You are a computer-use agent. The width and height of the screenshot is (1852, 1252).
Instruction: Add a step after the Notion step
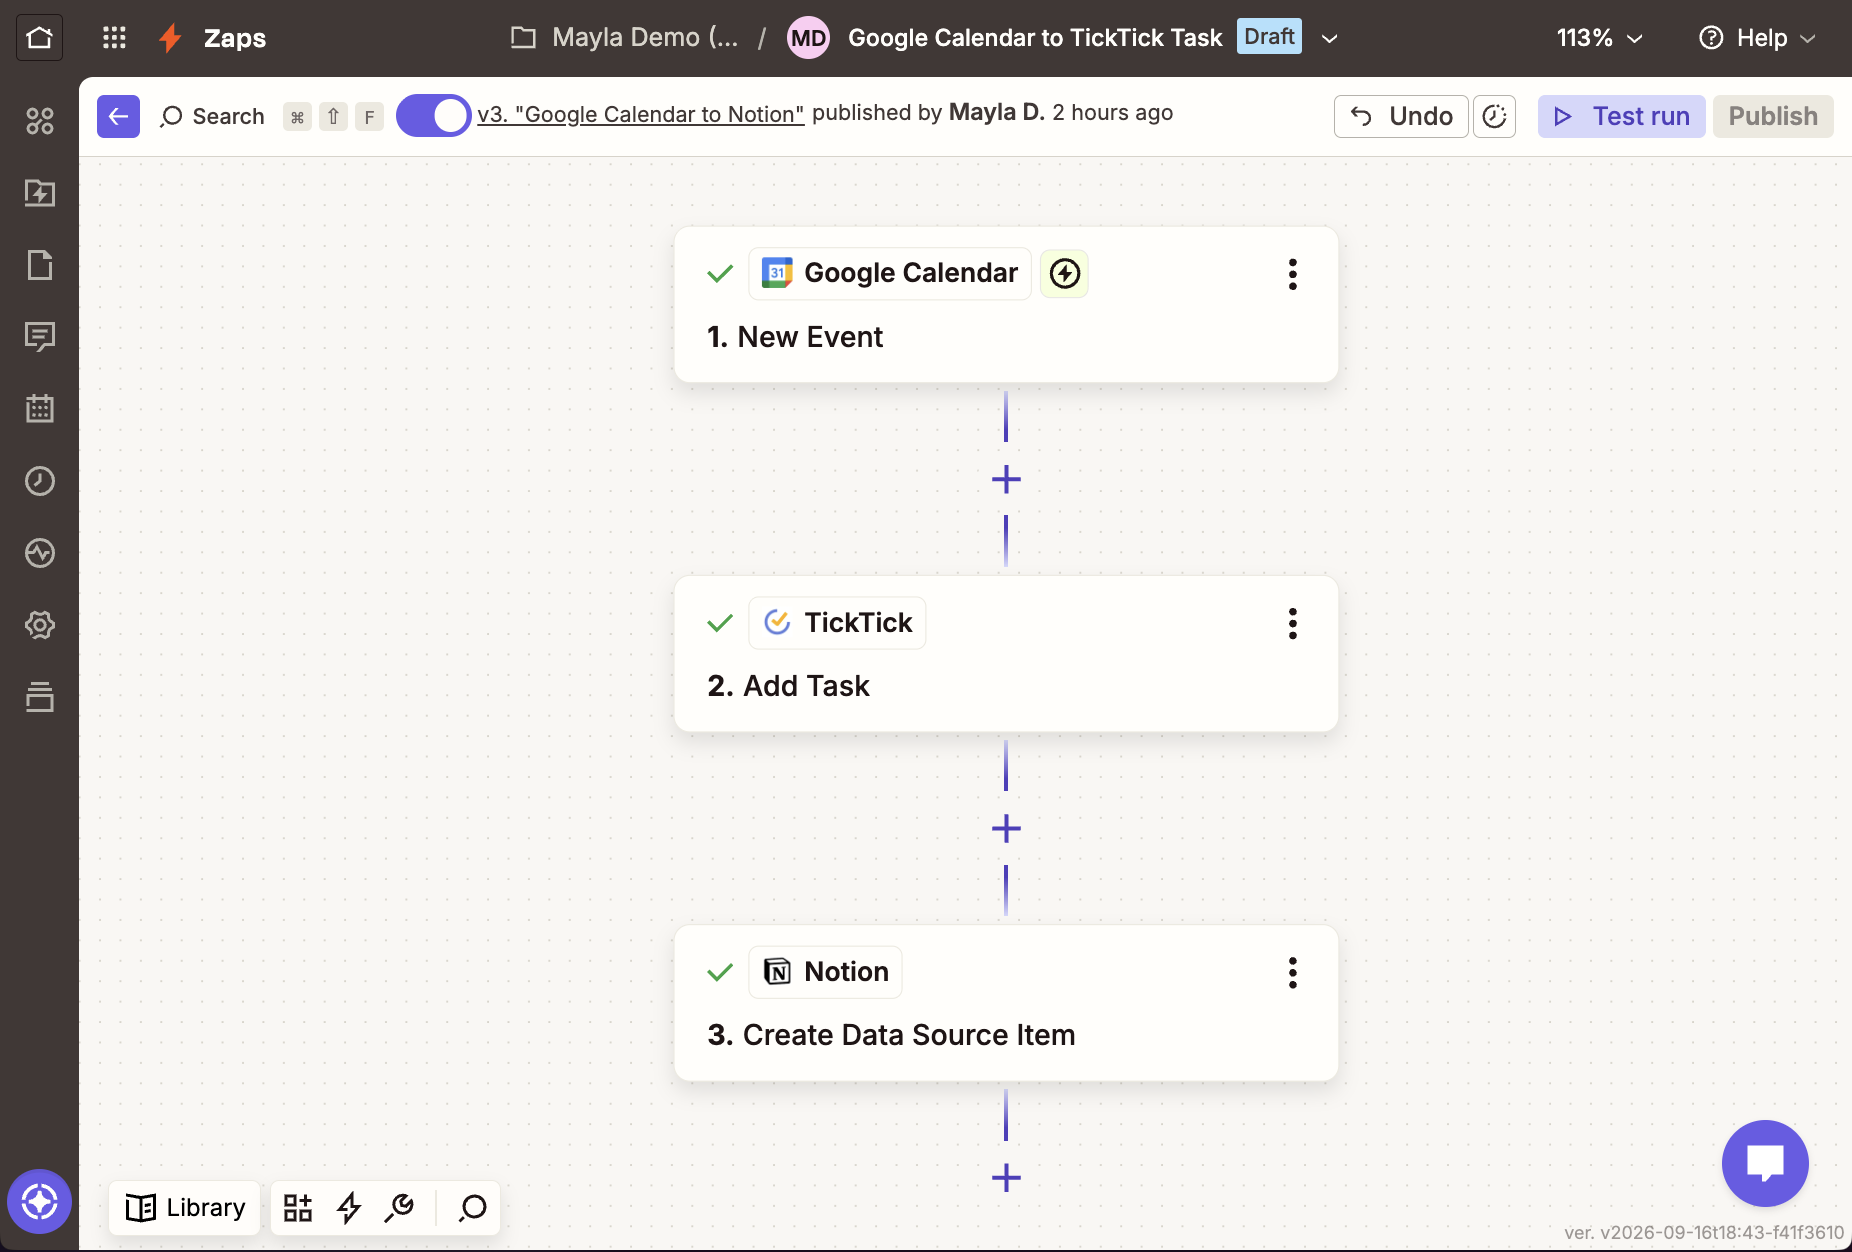click(1006, 1177)
